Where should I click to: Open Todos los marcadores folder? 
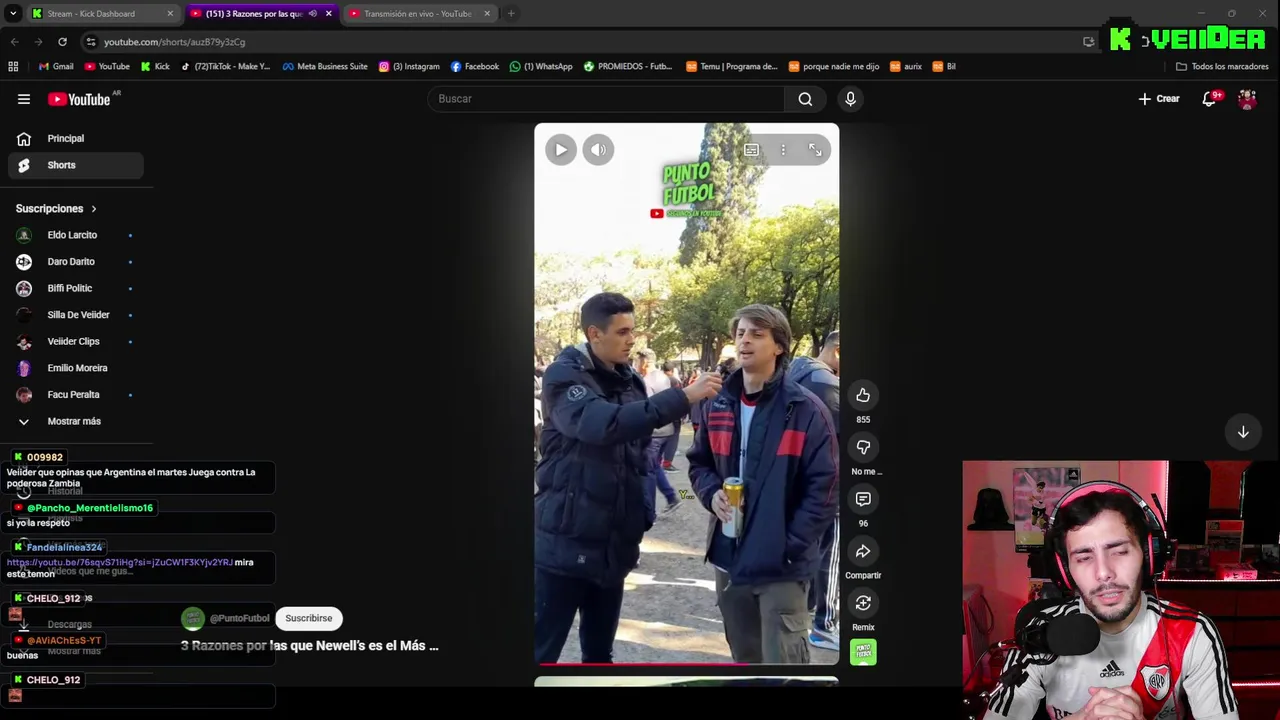coord(1222,67)
